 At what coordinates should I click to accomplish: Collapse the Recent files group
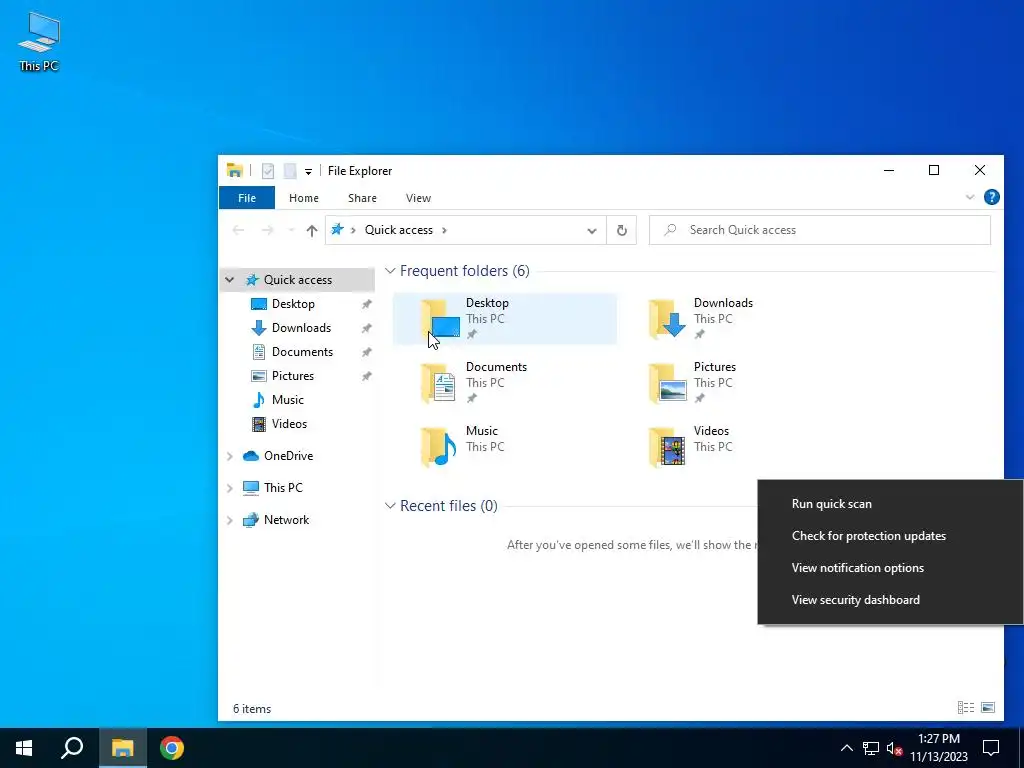[x=390, y=505]
